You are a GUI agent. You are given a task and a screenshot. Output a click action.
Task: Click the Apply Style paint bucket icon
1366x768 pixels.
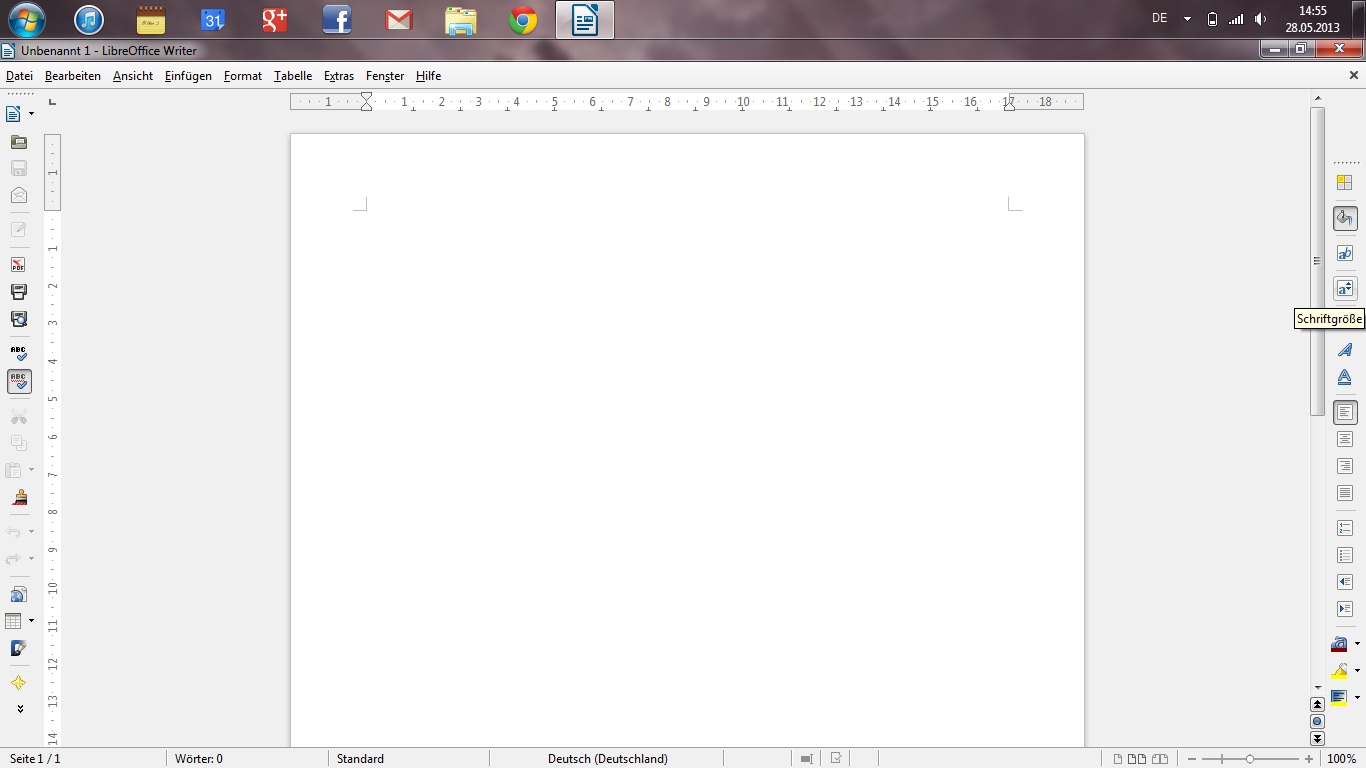1345,218
